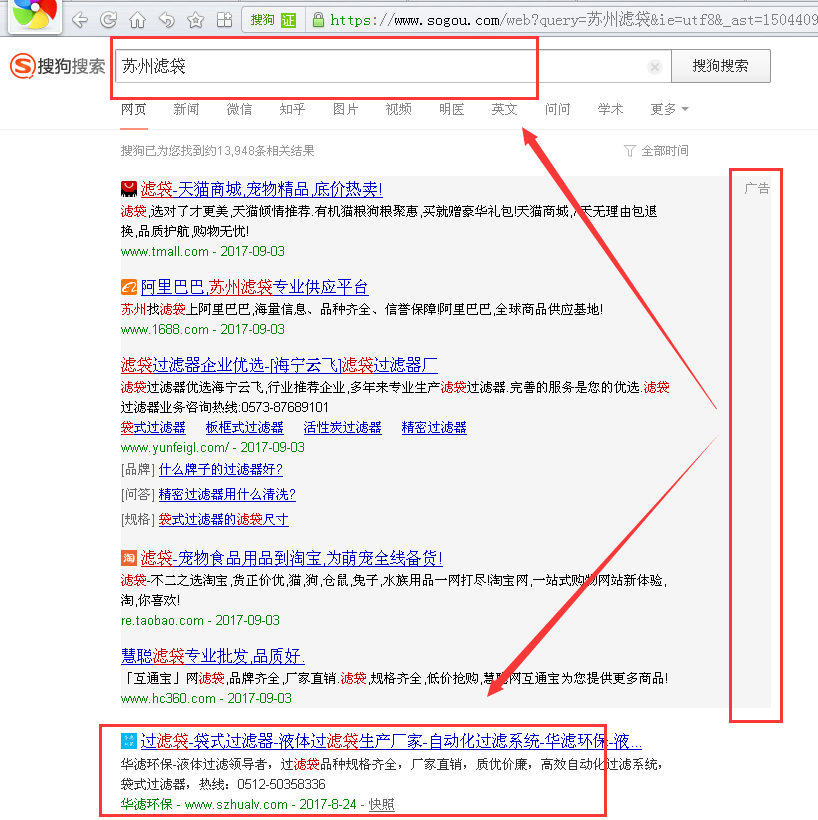Click the 活性炭过滤器 sublink
Image resolution: width=818 pixels, height=820 pixels.
point(343,427)
